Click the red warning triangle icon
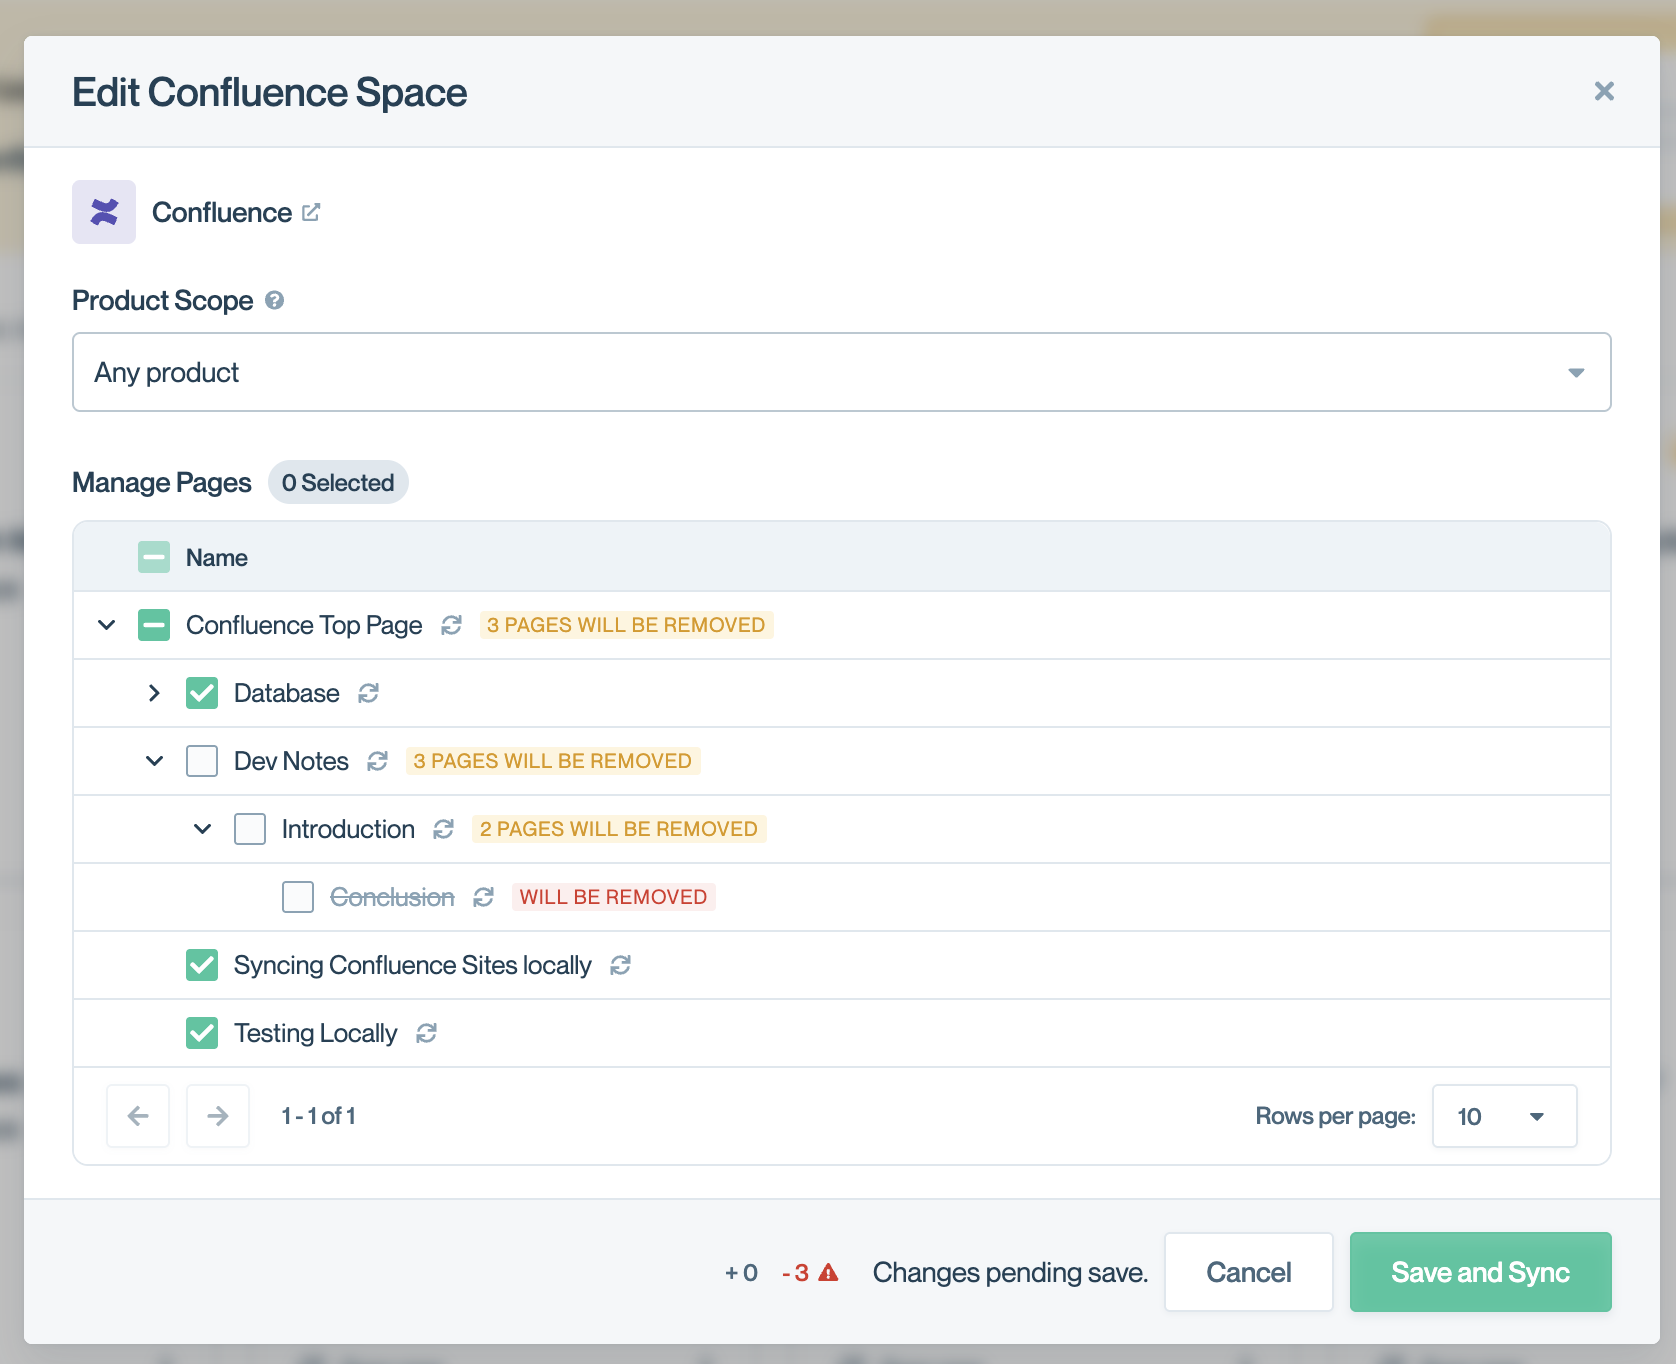This screenshot has height=1364, width=1676. pyautogui.click(x=828, y=1272)
